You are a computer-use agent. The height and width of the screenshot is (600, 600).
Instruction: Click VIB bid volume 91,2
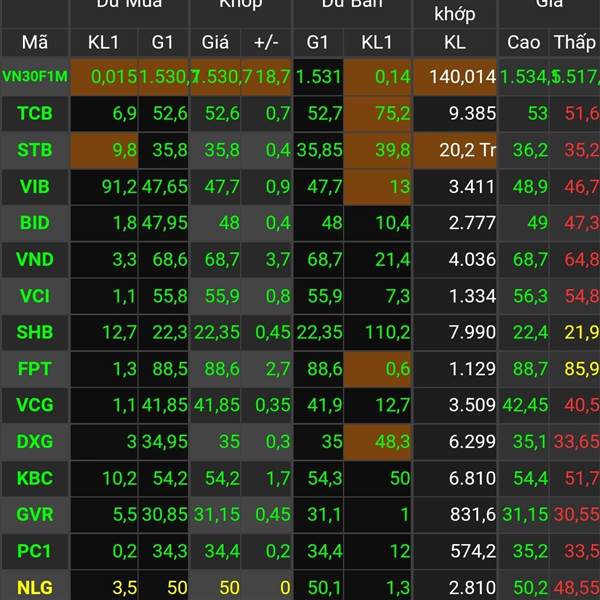point(119,186)
